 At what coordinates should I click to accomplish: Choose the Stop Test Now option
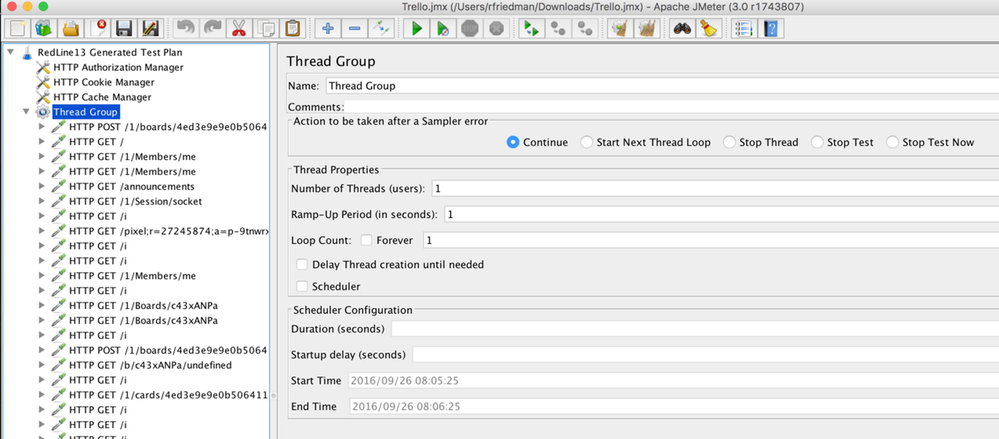click(893, 142)
